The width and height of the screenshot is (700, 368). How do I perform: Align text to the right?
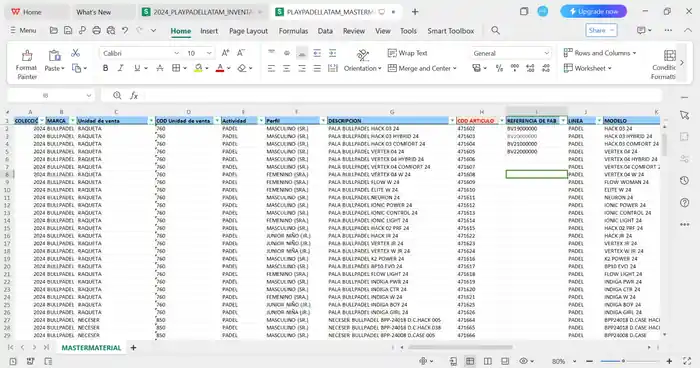(x=302, y=68)
